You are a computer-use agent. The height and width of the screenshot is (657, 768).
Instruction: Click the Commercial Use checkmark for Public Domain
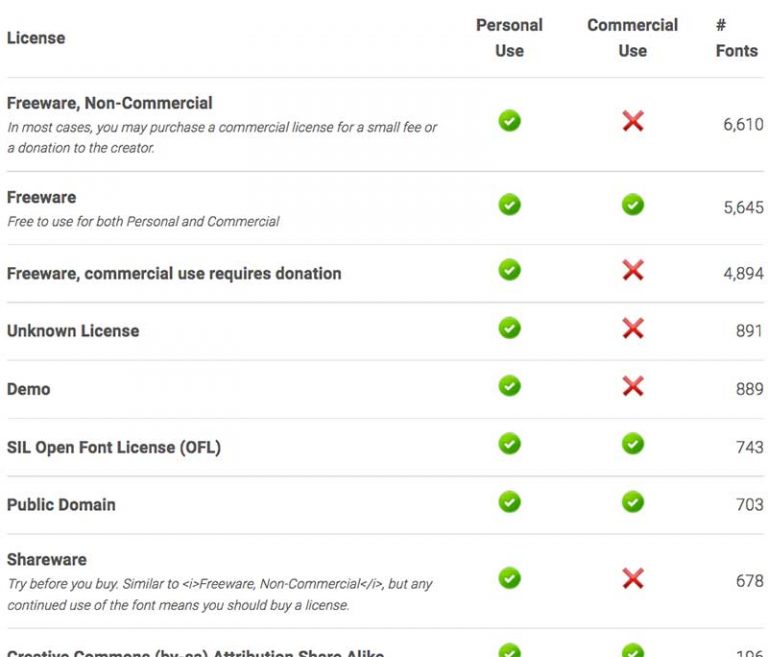632,502
